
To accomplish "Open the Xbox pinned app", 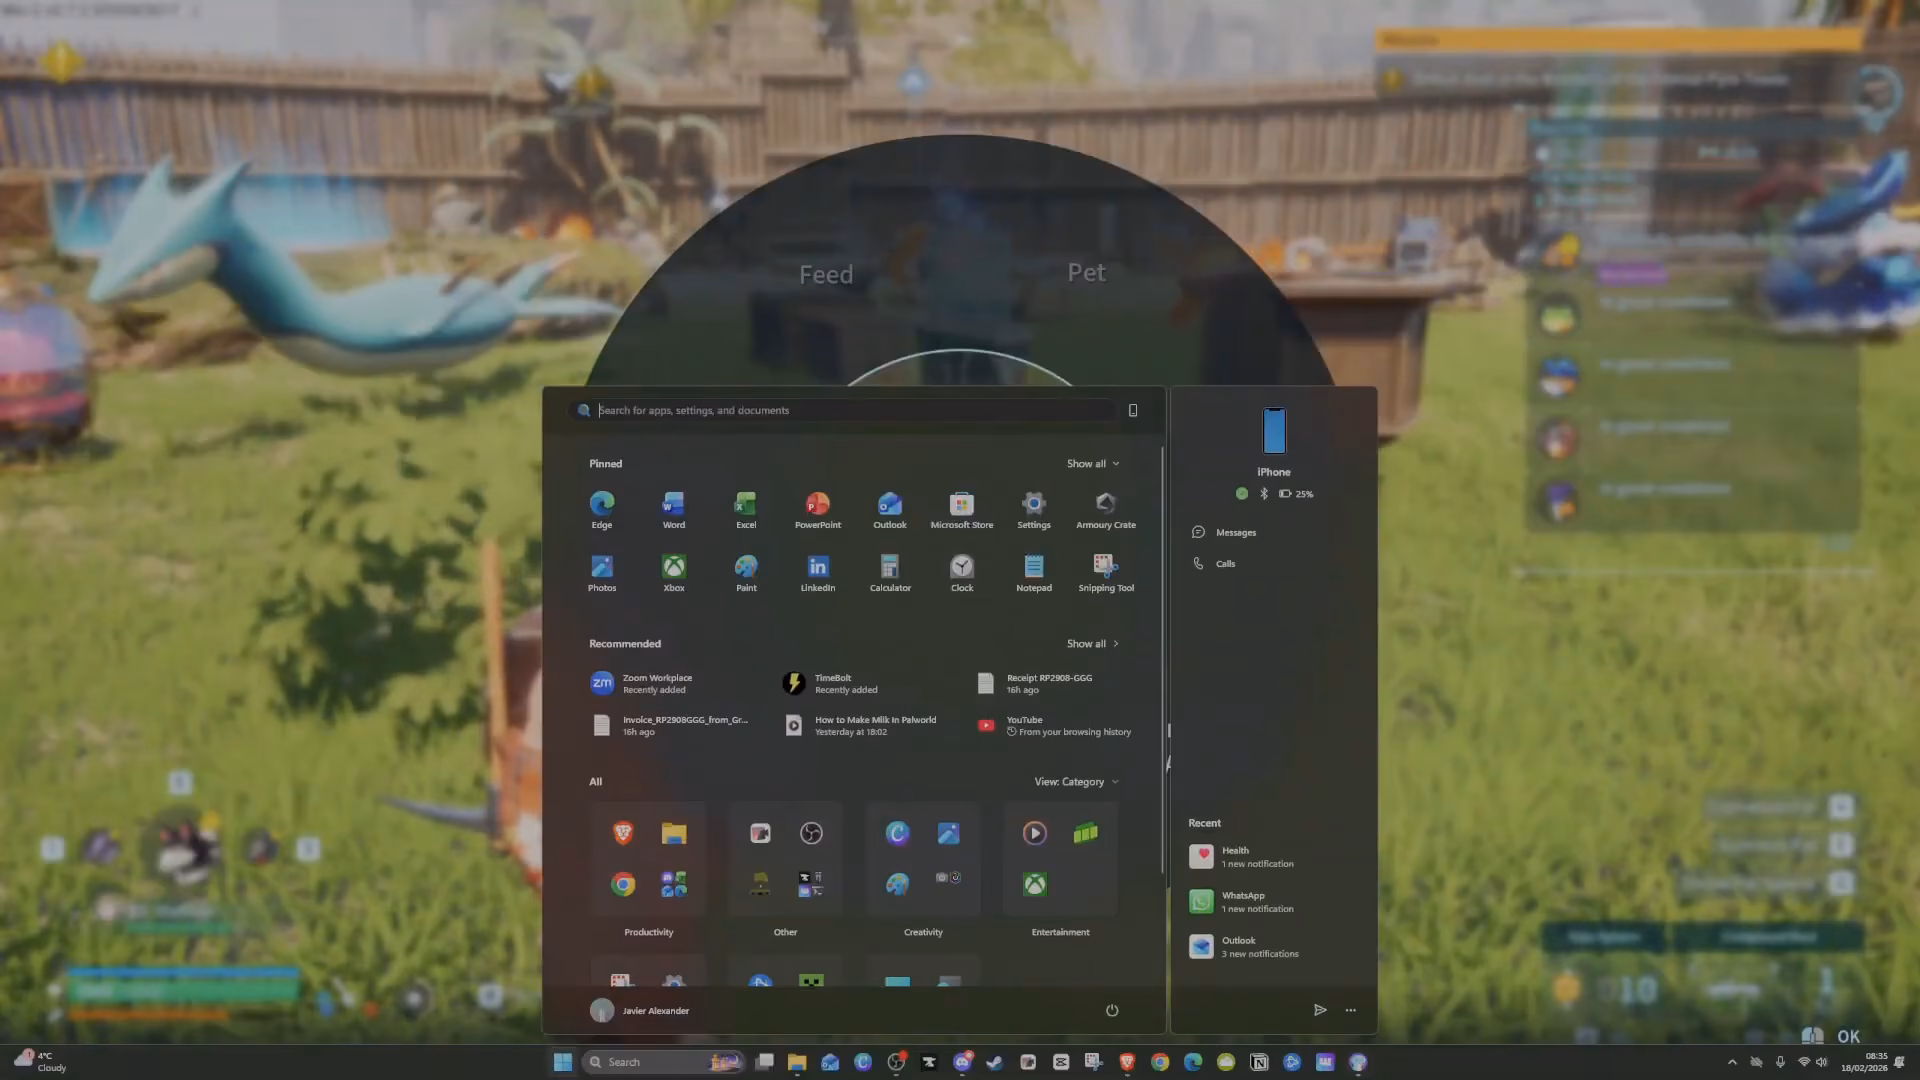I will pyautogui.click(x=674, y=573).
